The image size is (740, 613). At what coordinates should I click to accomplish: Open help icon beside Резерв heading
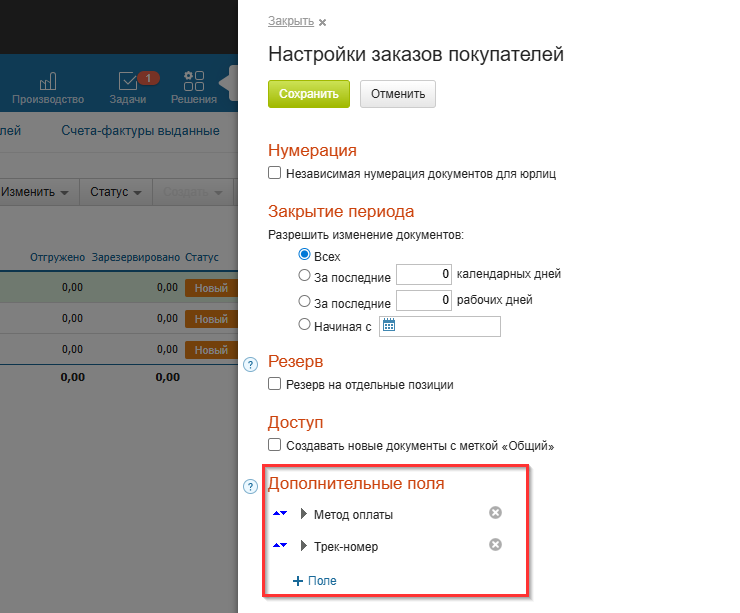click(x=251, y=364)
